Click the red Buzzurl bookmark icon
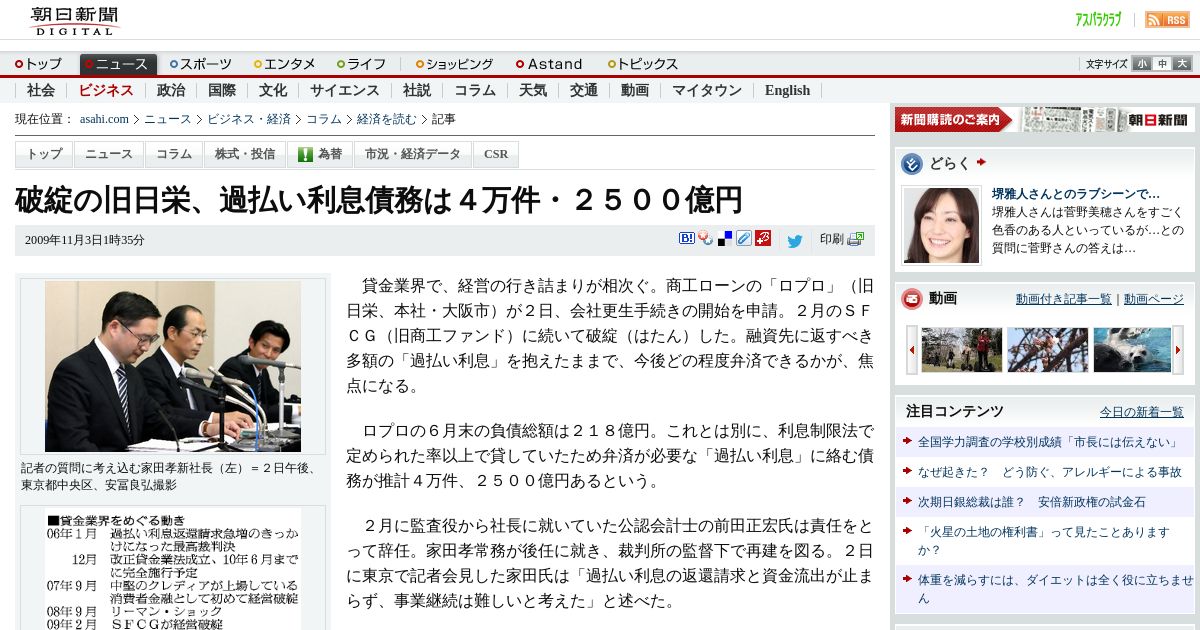Screen dimensions: 1200x630 pos(763,238)
